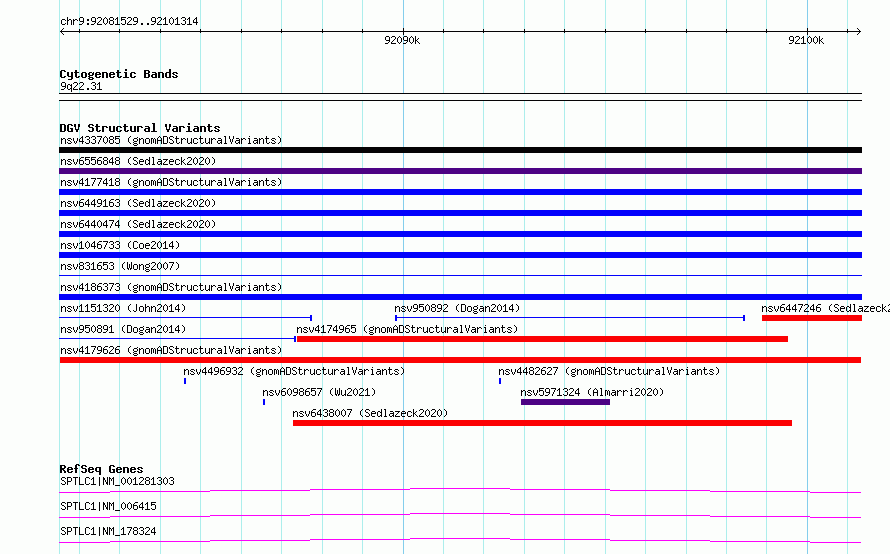The height and width of the screenshot is (554, 890).
Task: Open the nsv950891 (Dogan2014) label
Action: 123,329
